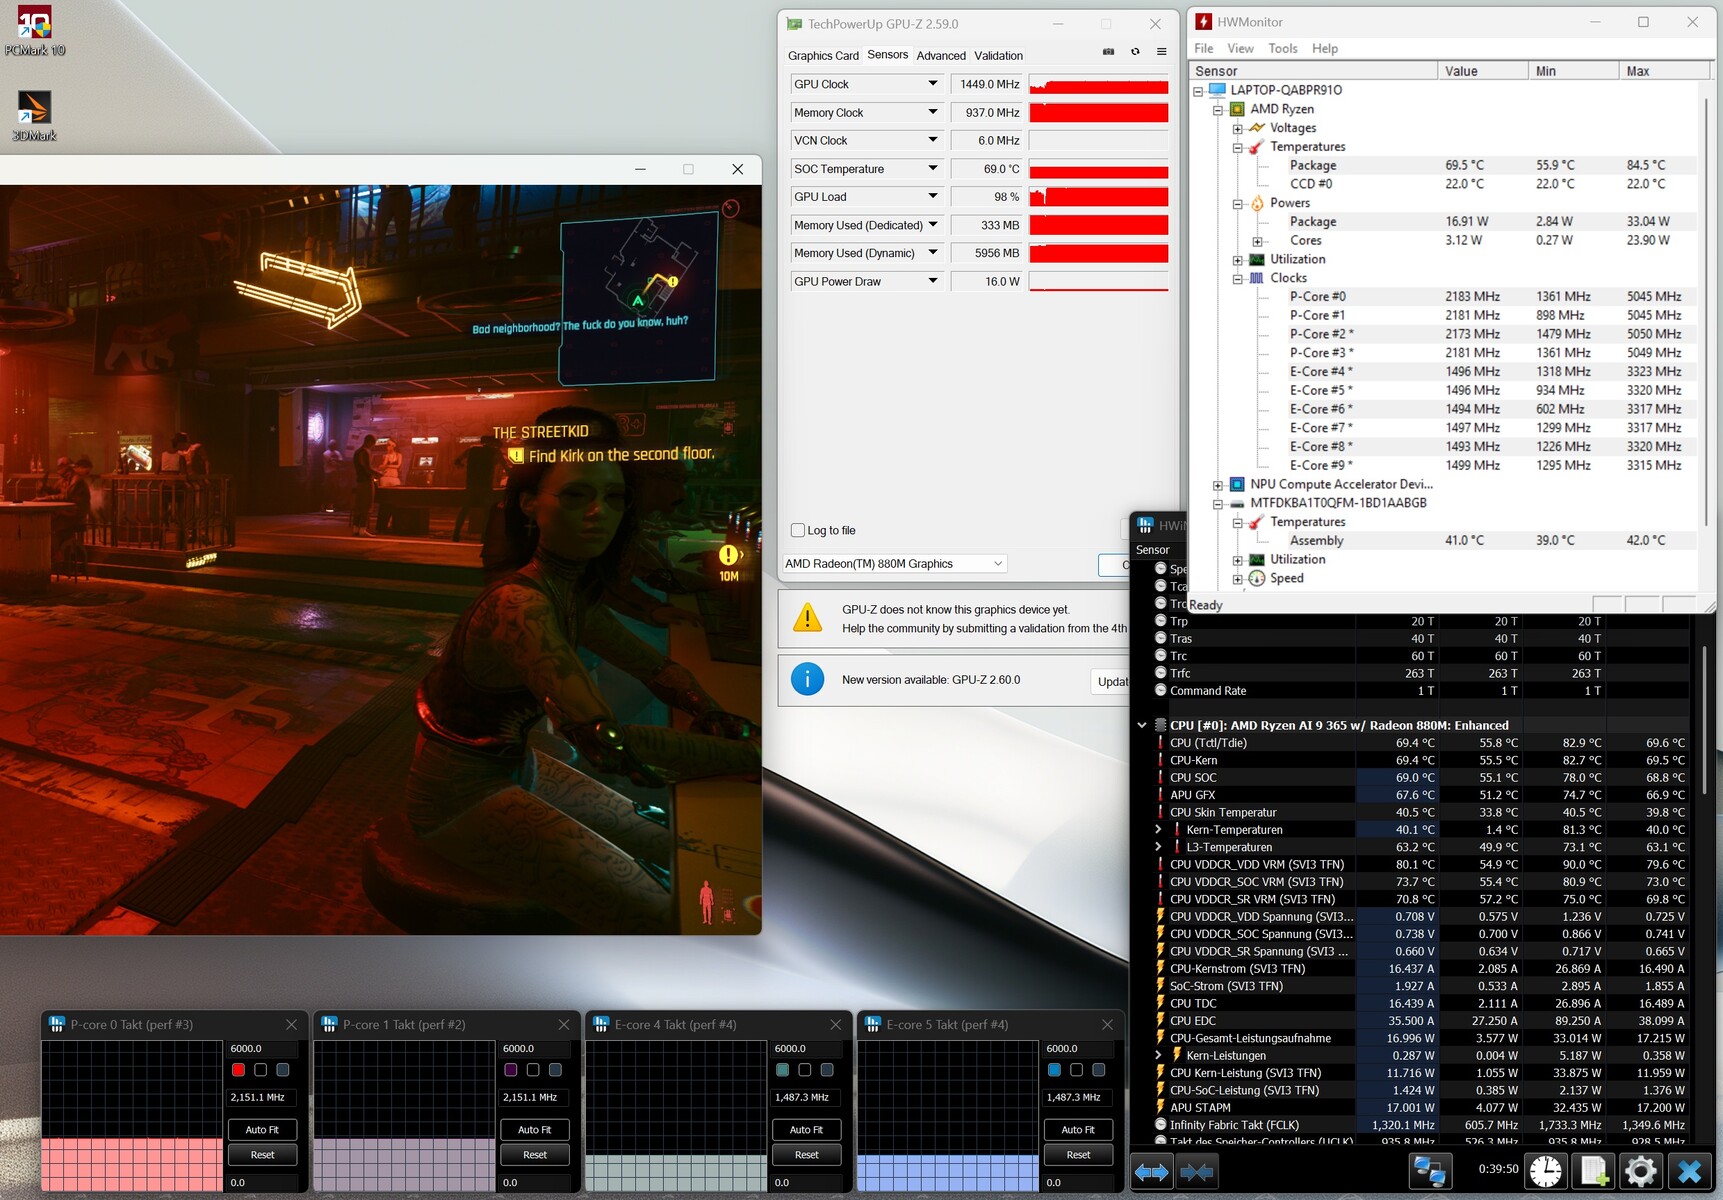Open the GPU Clock sensor dropdown
This screenshot has width=1723, height=1200.
pos(933,84)
